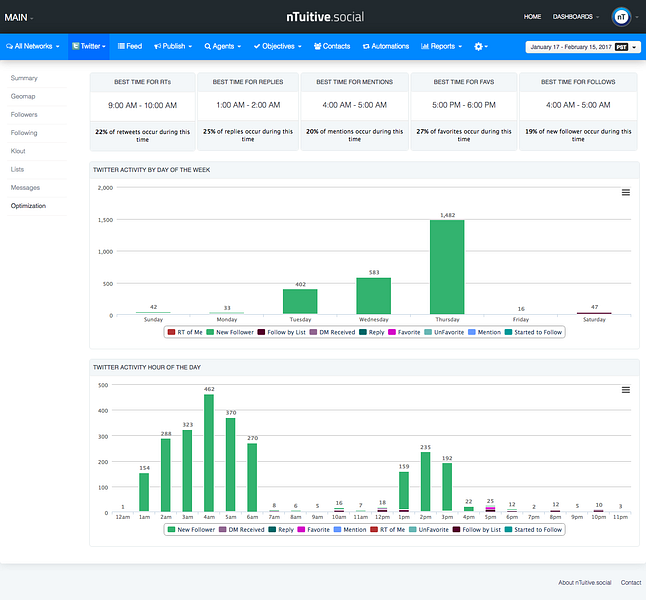Open the hour-of-day chart hamburger menu
The height and width of the screenshot is (600, 646).
[x=626, y=390]
